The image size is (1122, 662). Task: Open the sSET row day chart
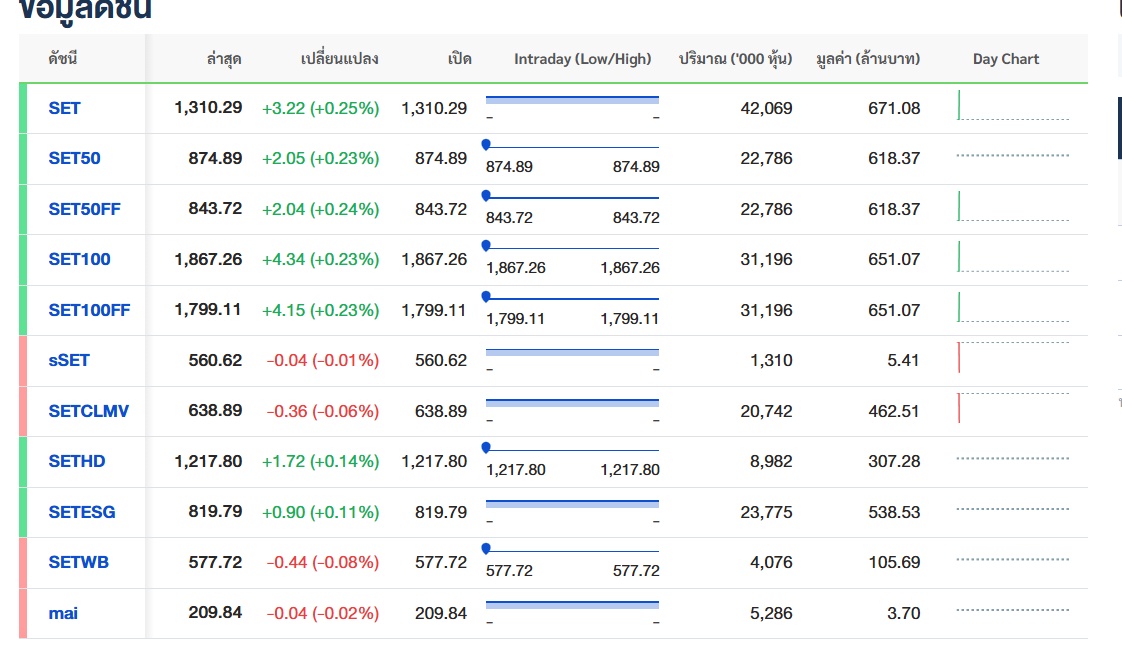tap(1012, 358)
